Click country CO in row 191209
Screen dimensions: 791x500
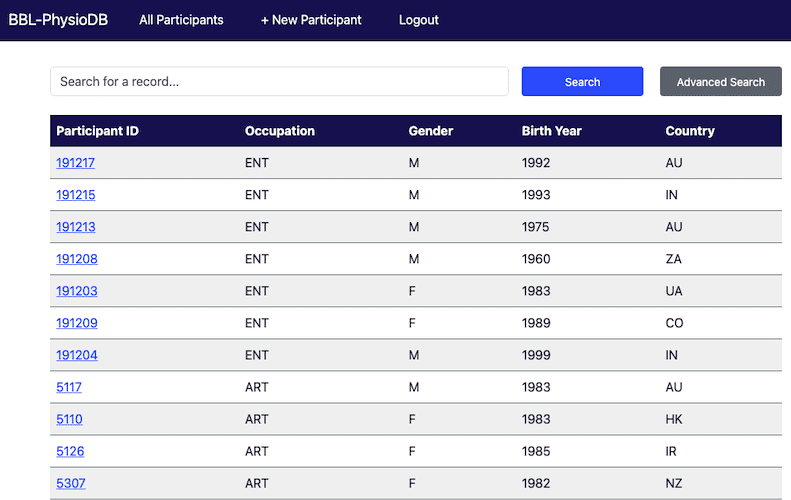pyautogui.click(x=674, y=323)
